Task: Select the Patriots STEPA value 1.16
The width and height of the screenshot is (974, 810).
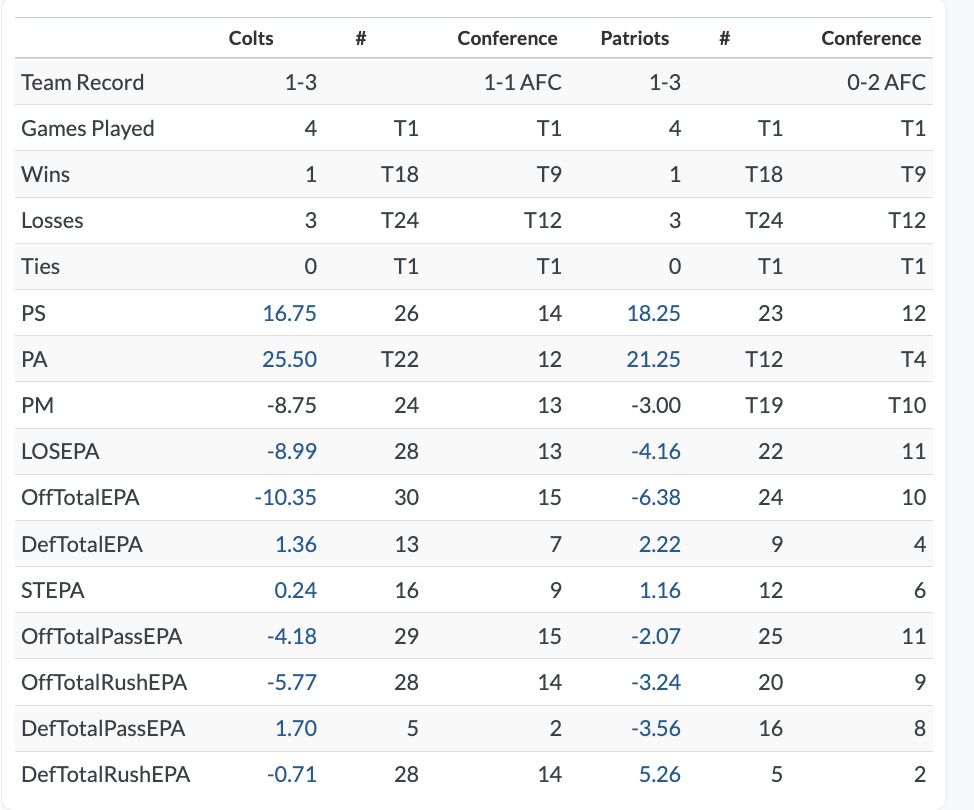Action: point(660,590)
